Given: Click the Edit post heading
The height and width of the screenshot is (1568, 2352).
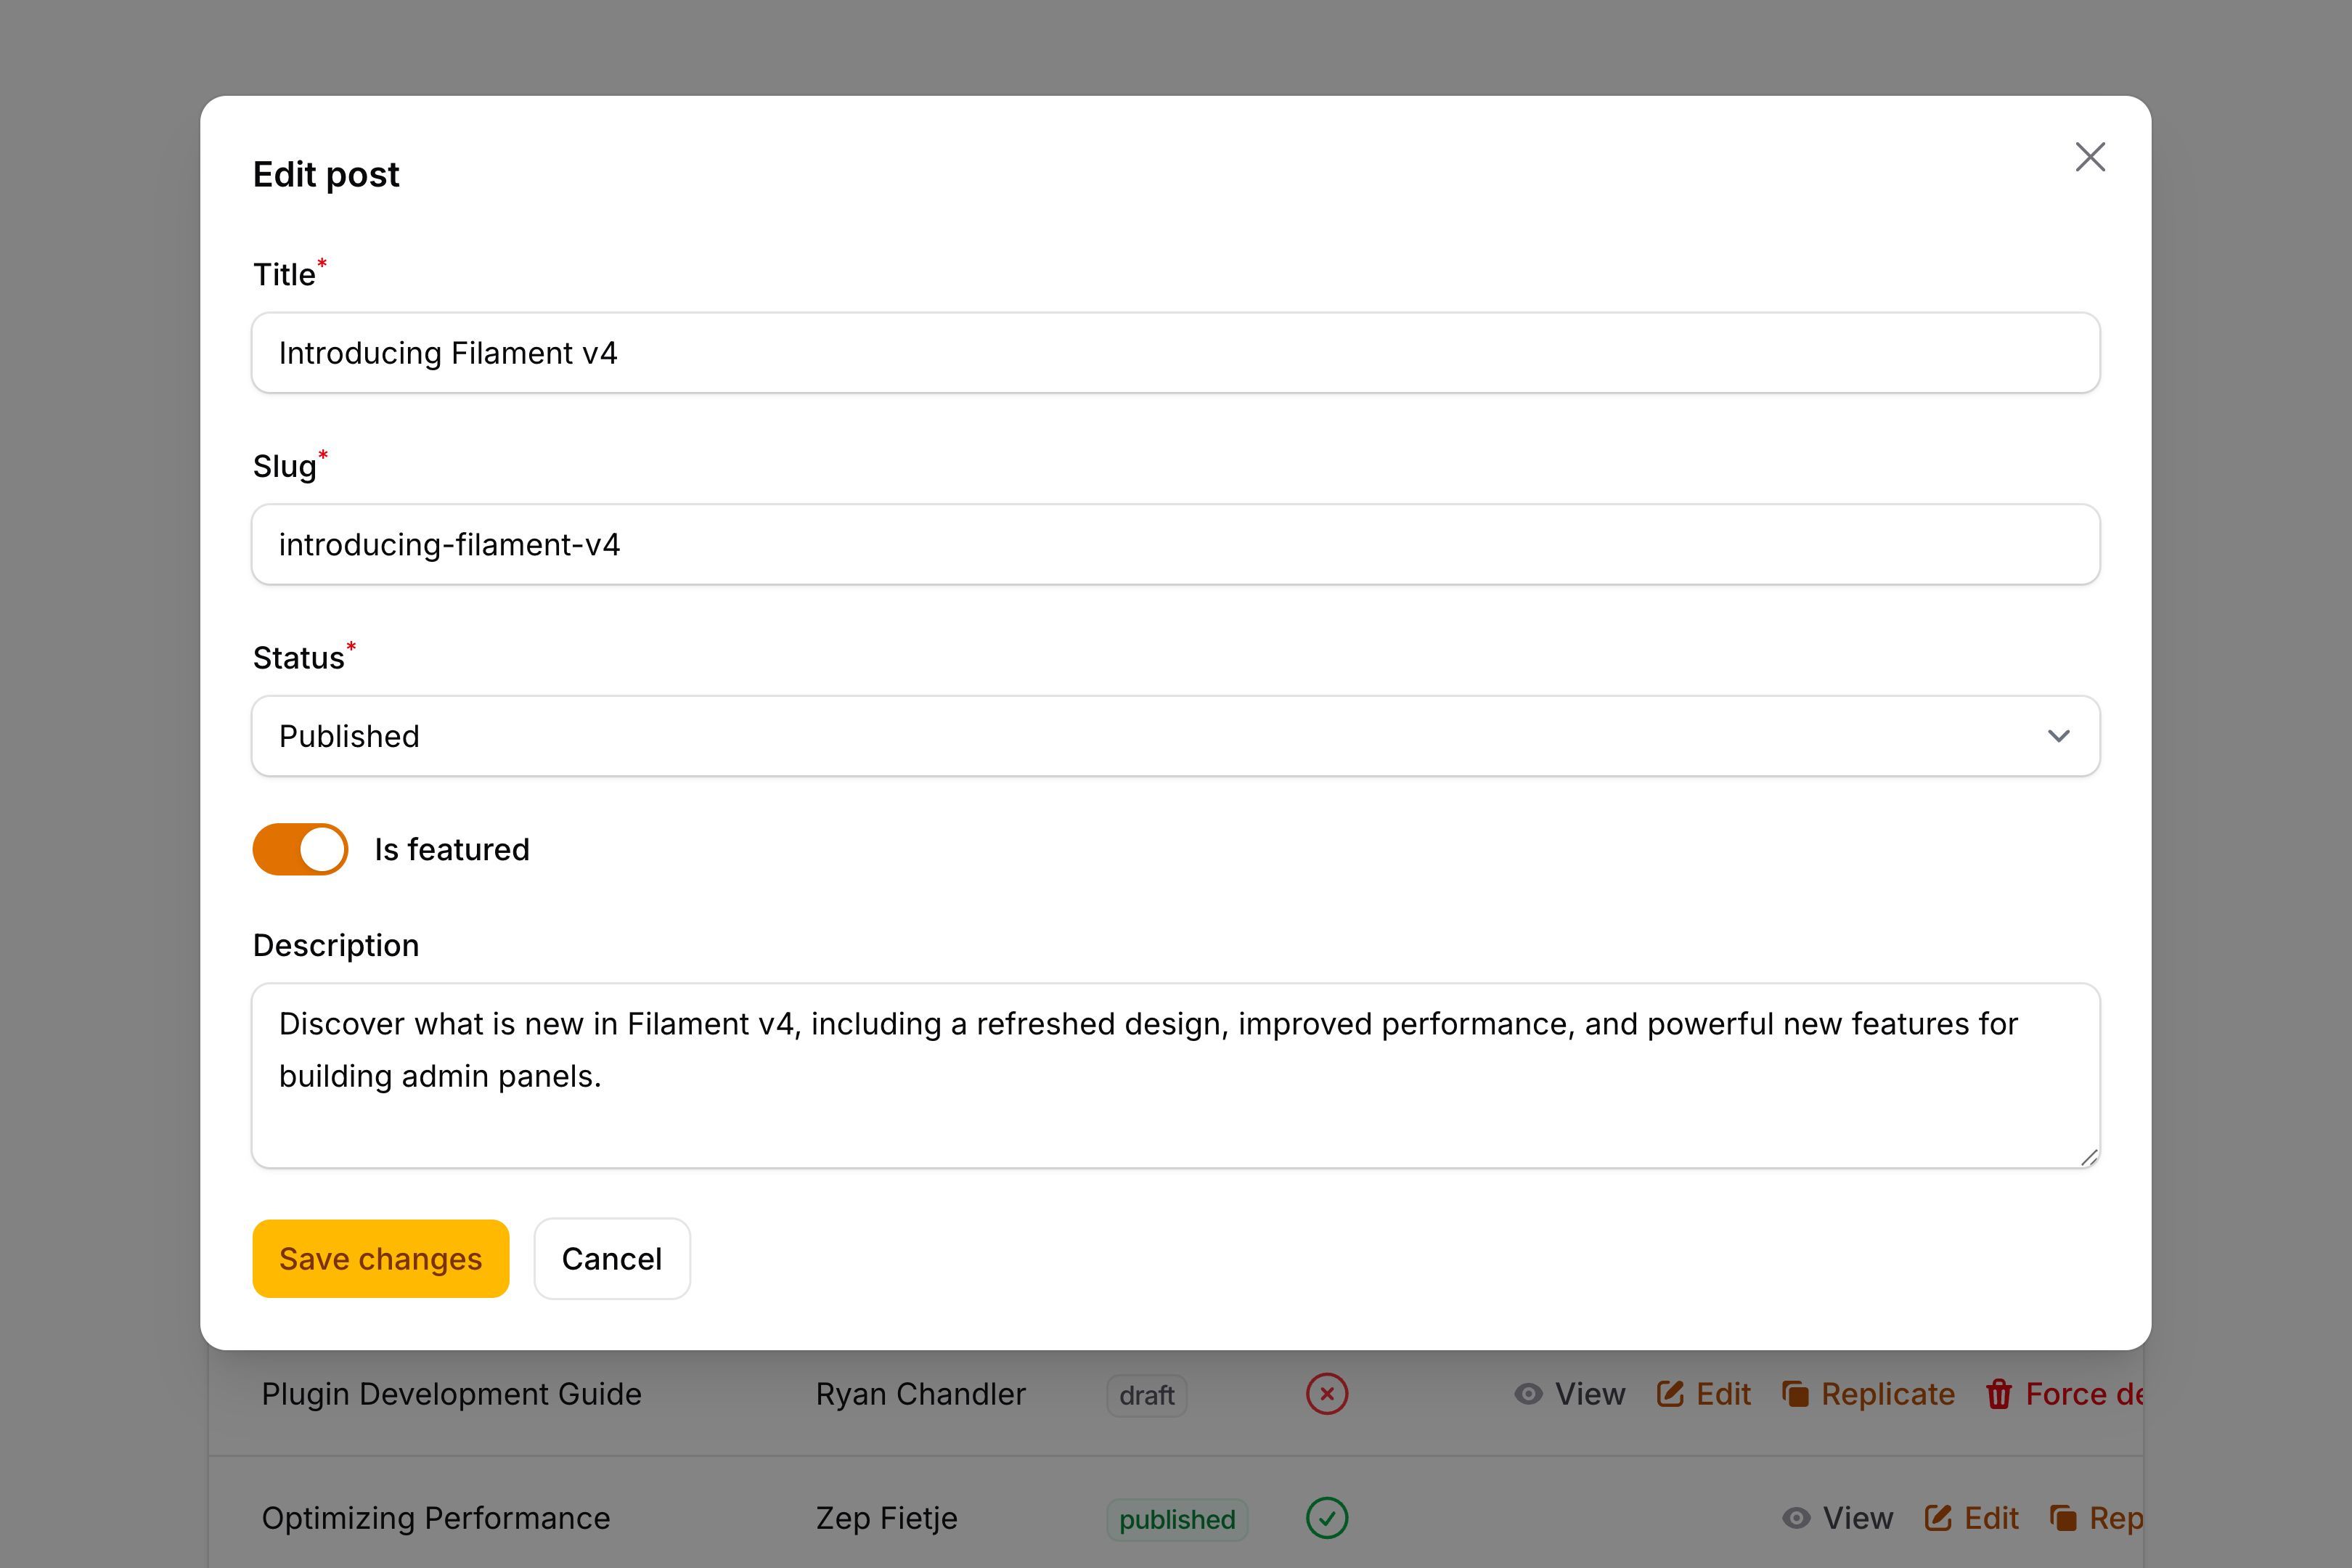Looking at the screenshot, I should click(326, 175).
